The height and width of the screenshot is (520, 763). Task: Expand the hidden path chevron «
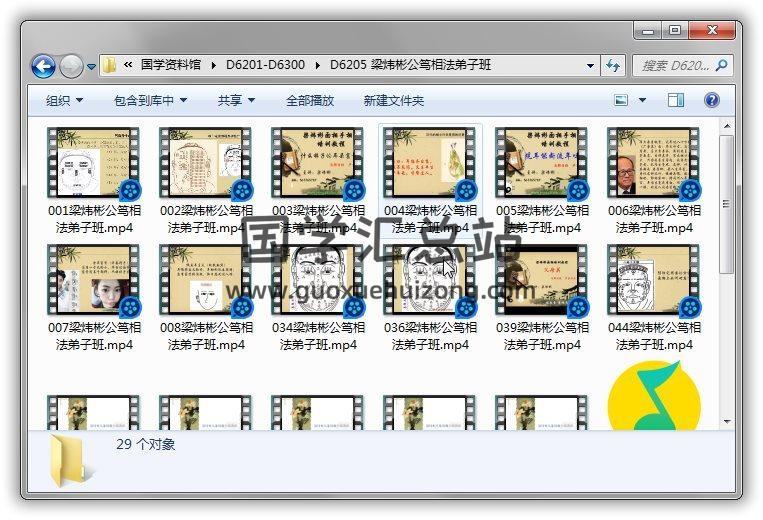click(x=128, y=65)
